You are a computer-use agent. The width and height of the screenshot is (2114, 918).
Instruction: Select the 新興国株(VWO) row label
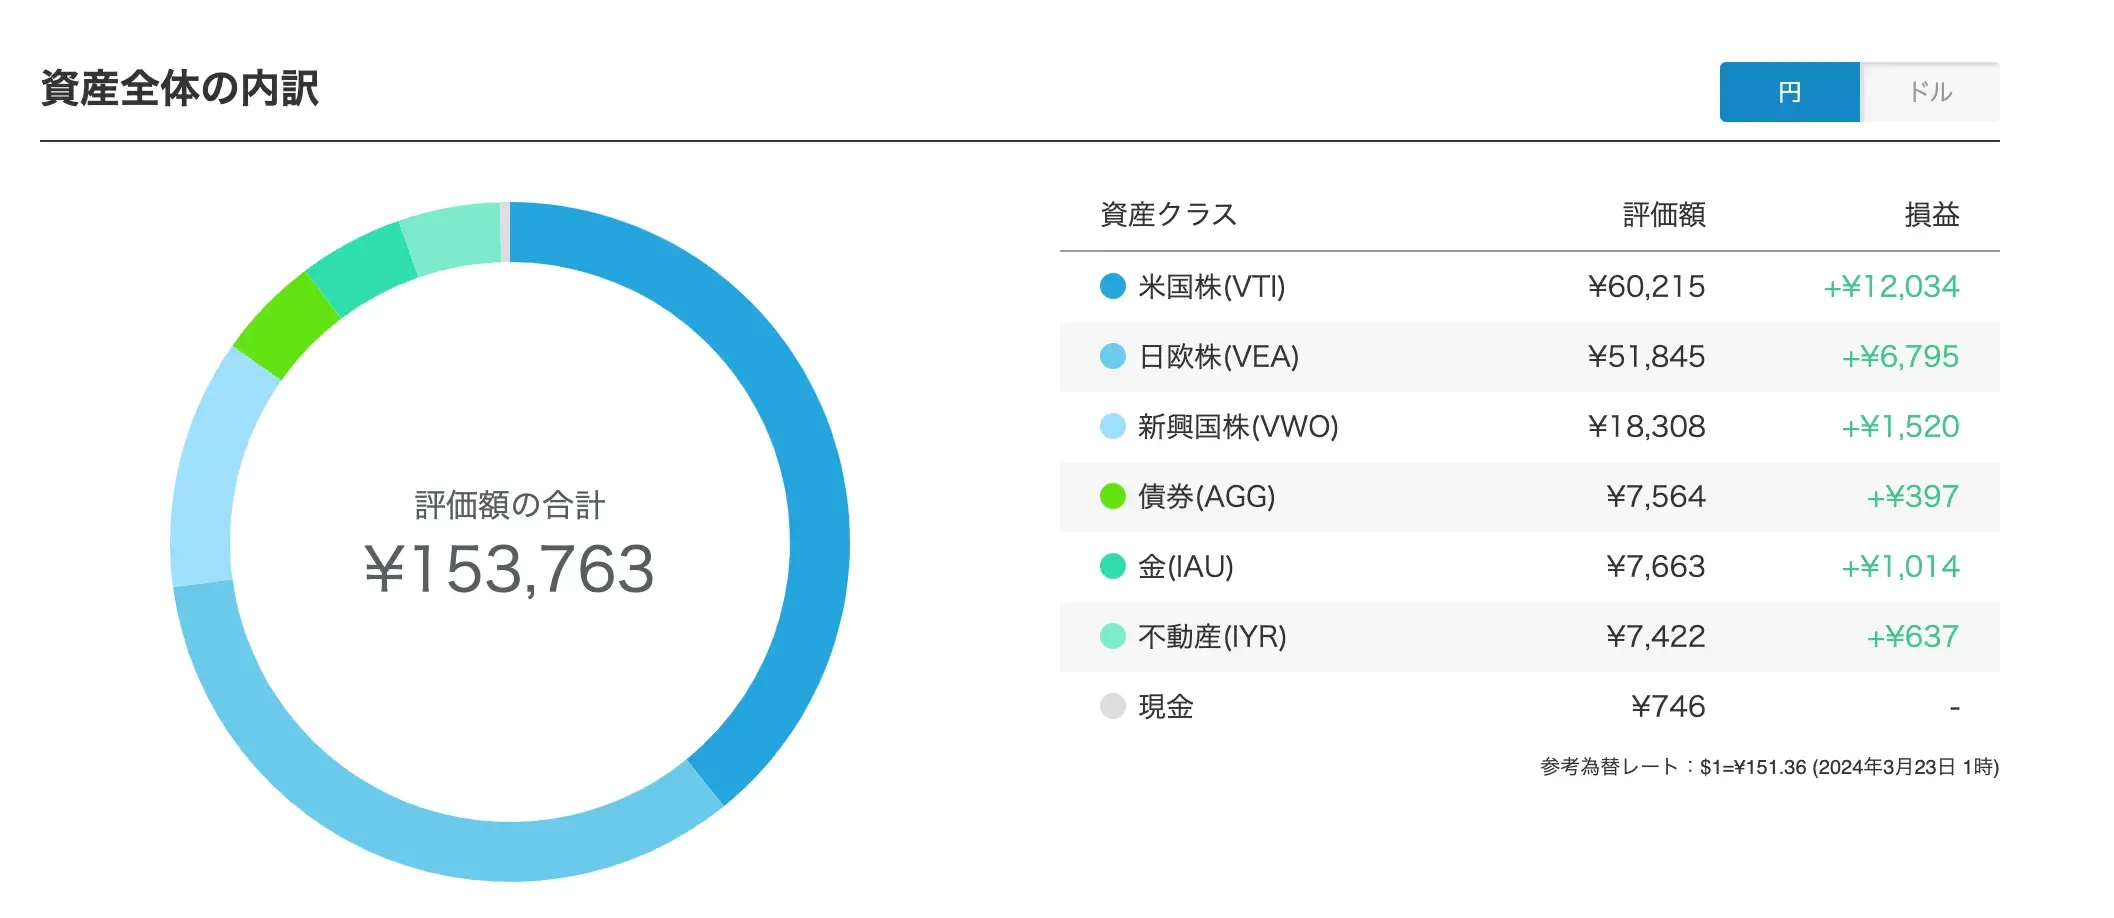point(1238,427)
